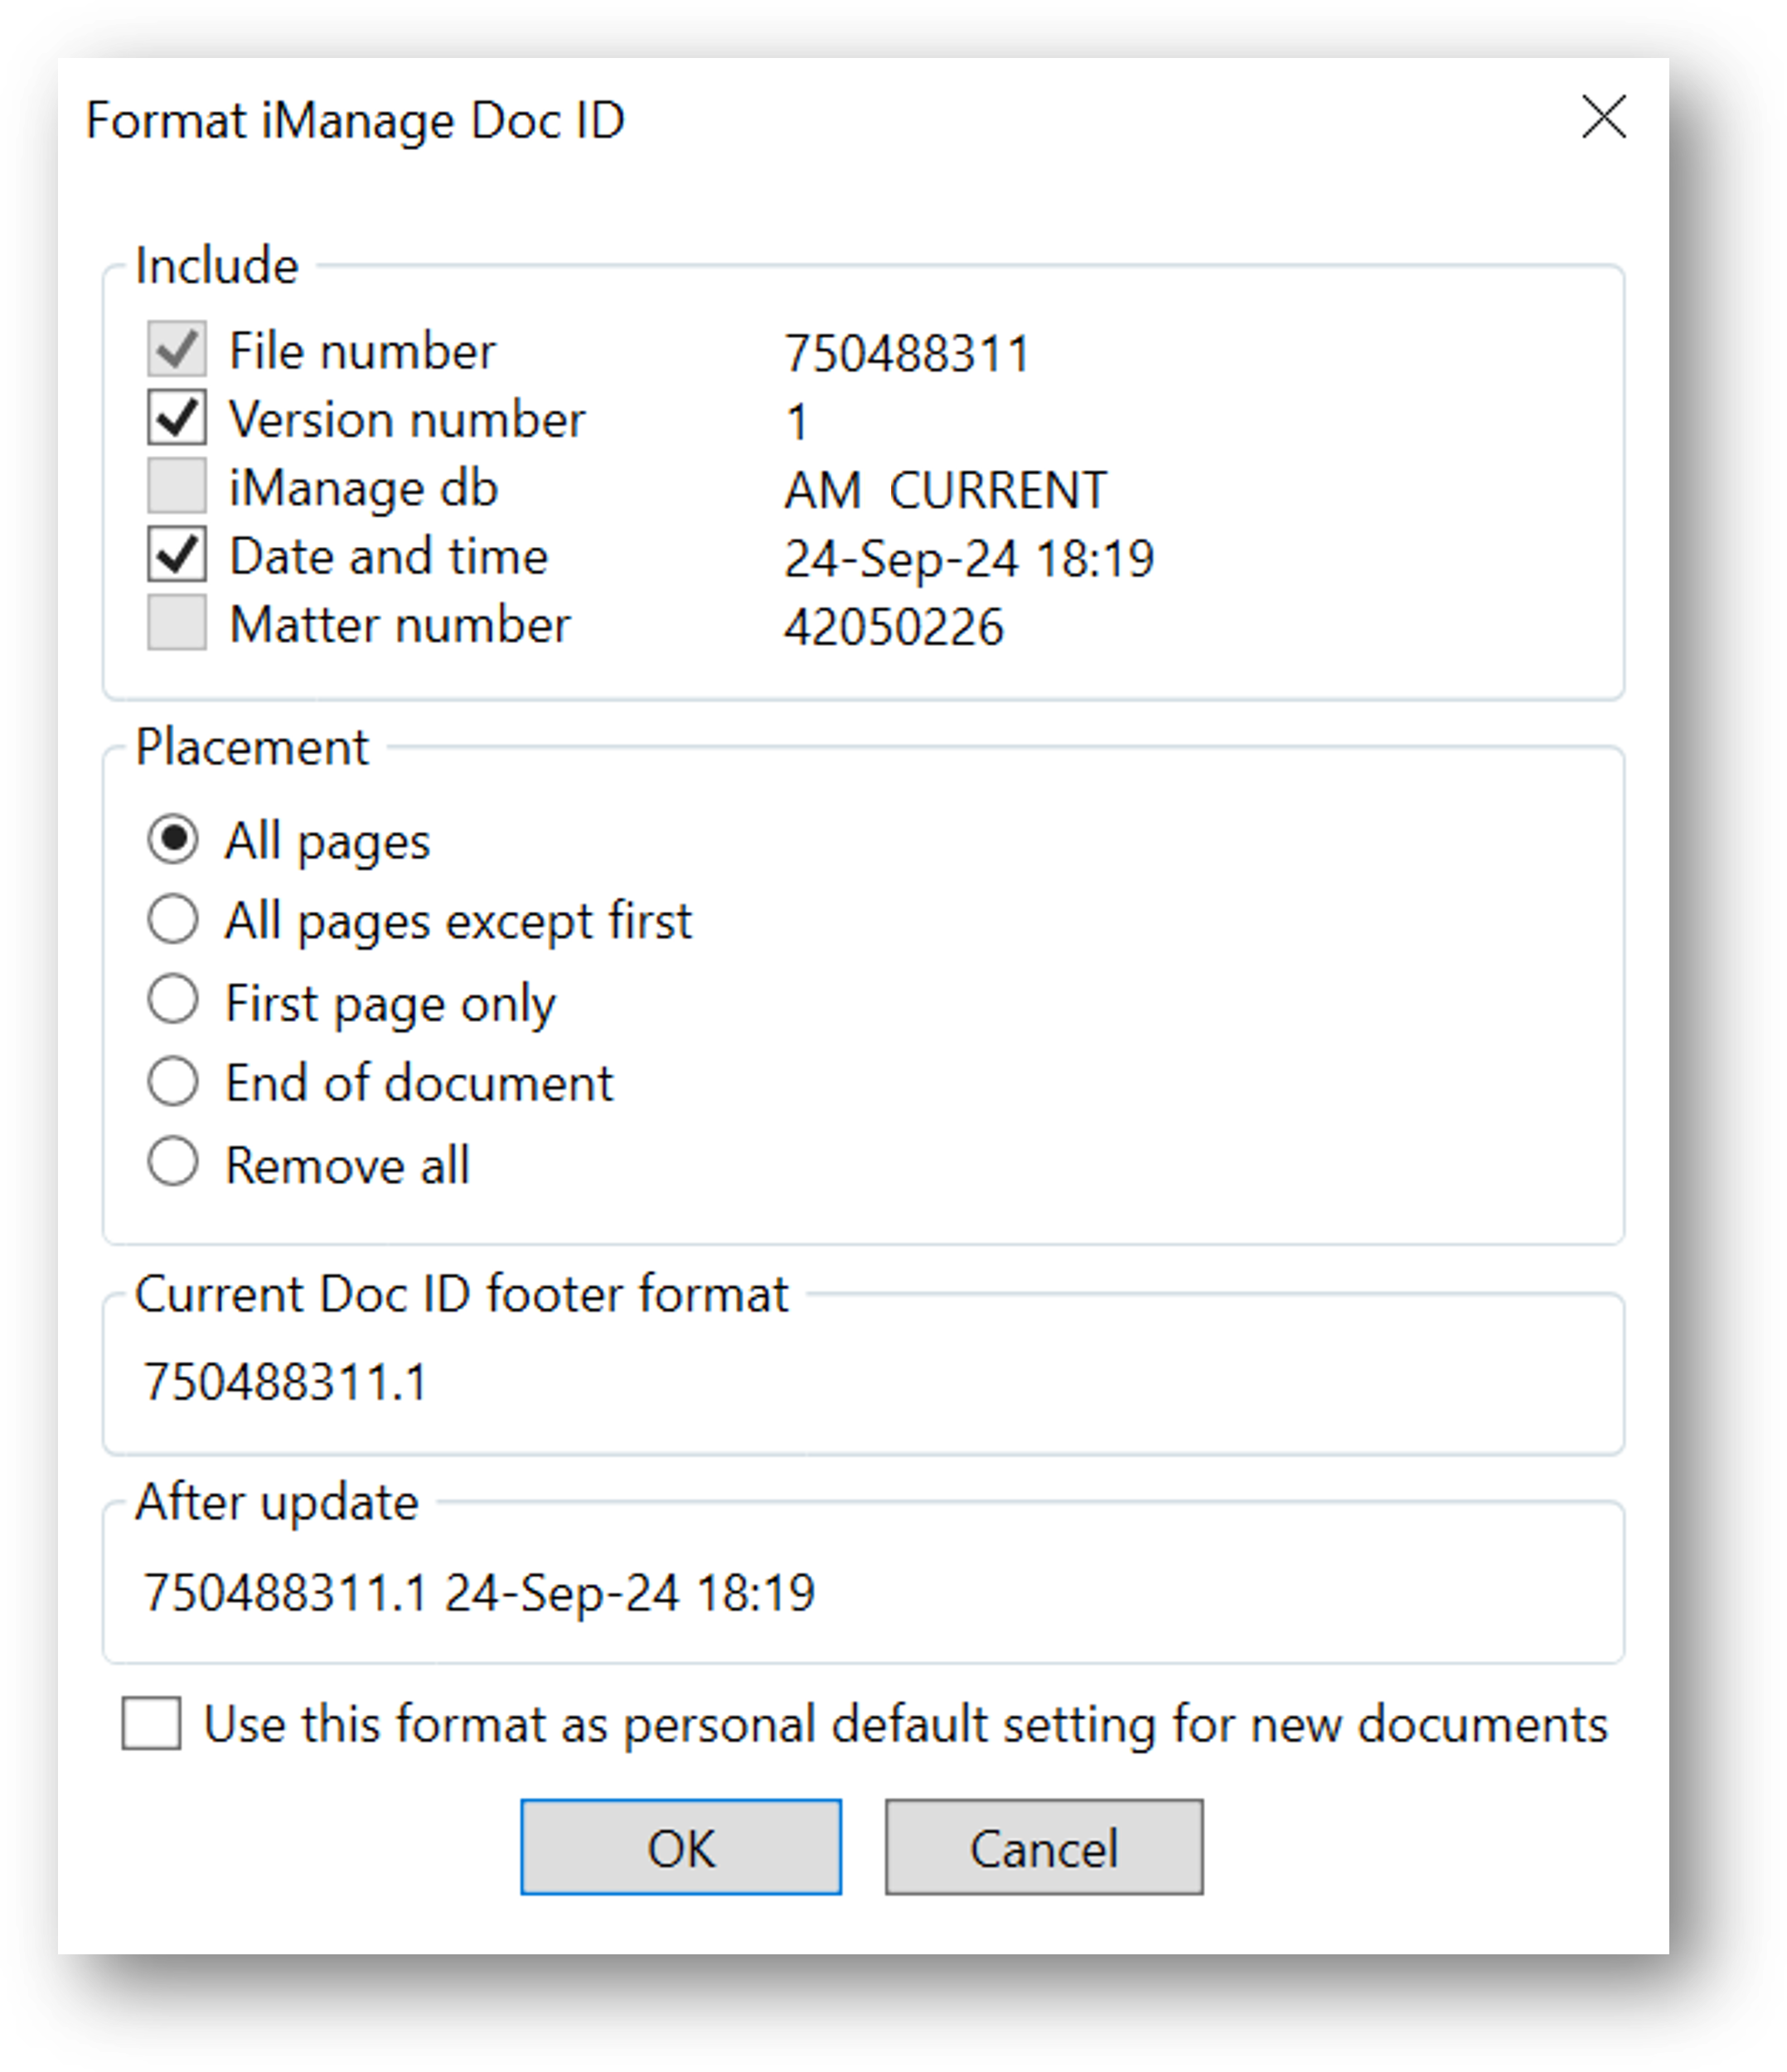The width and height of the screenshot is (1787, 2072).
Task: Enable personal default setting checkbox
Action: (152, 1724)
